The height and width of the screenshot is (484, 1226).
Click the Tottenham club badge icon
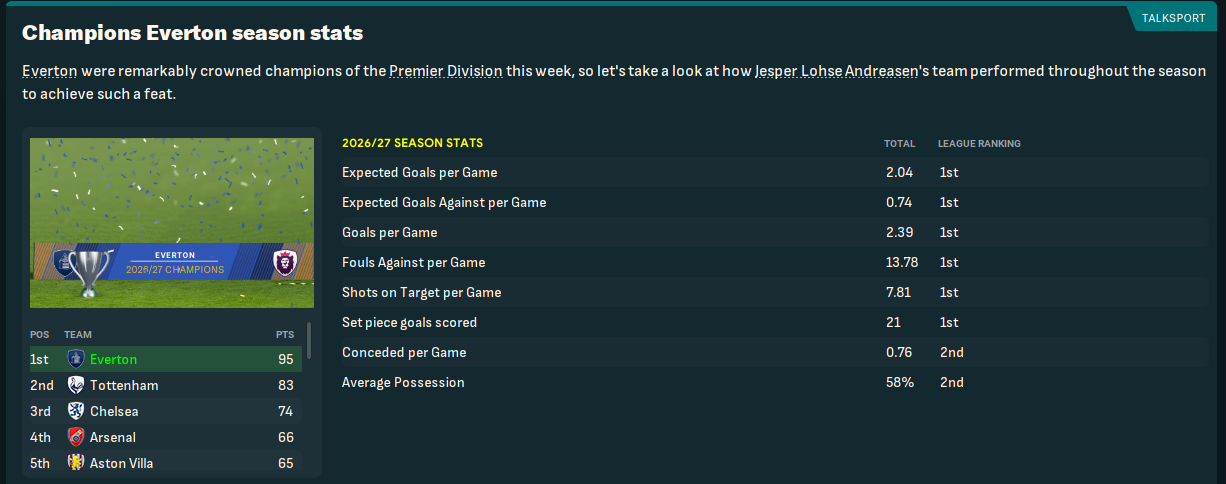pos(75,385)
